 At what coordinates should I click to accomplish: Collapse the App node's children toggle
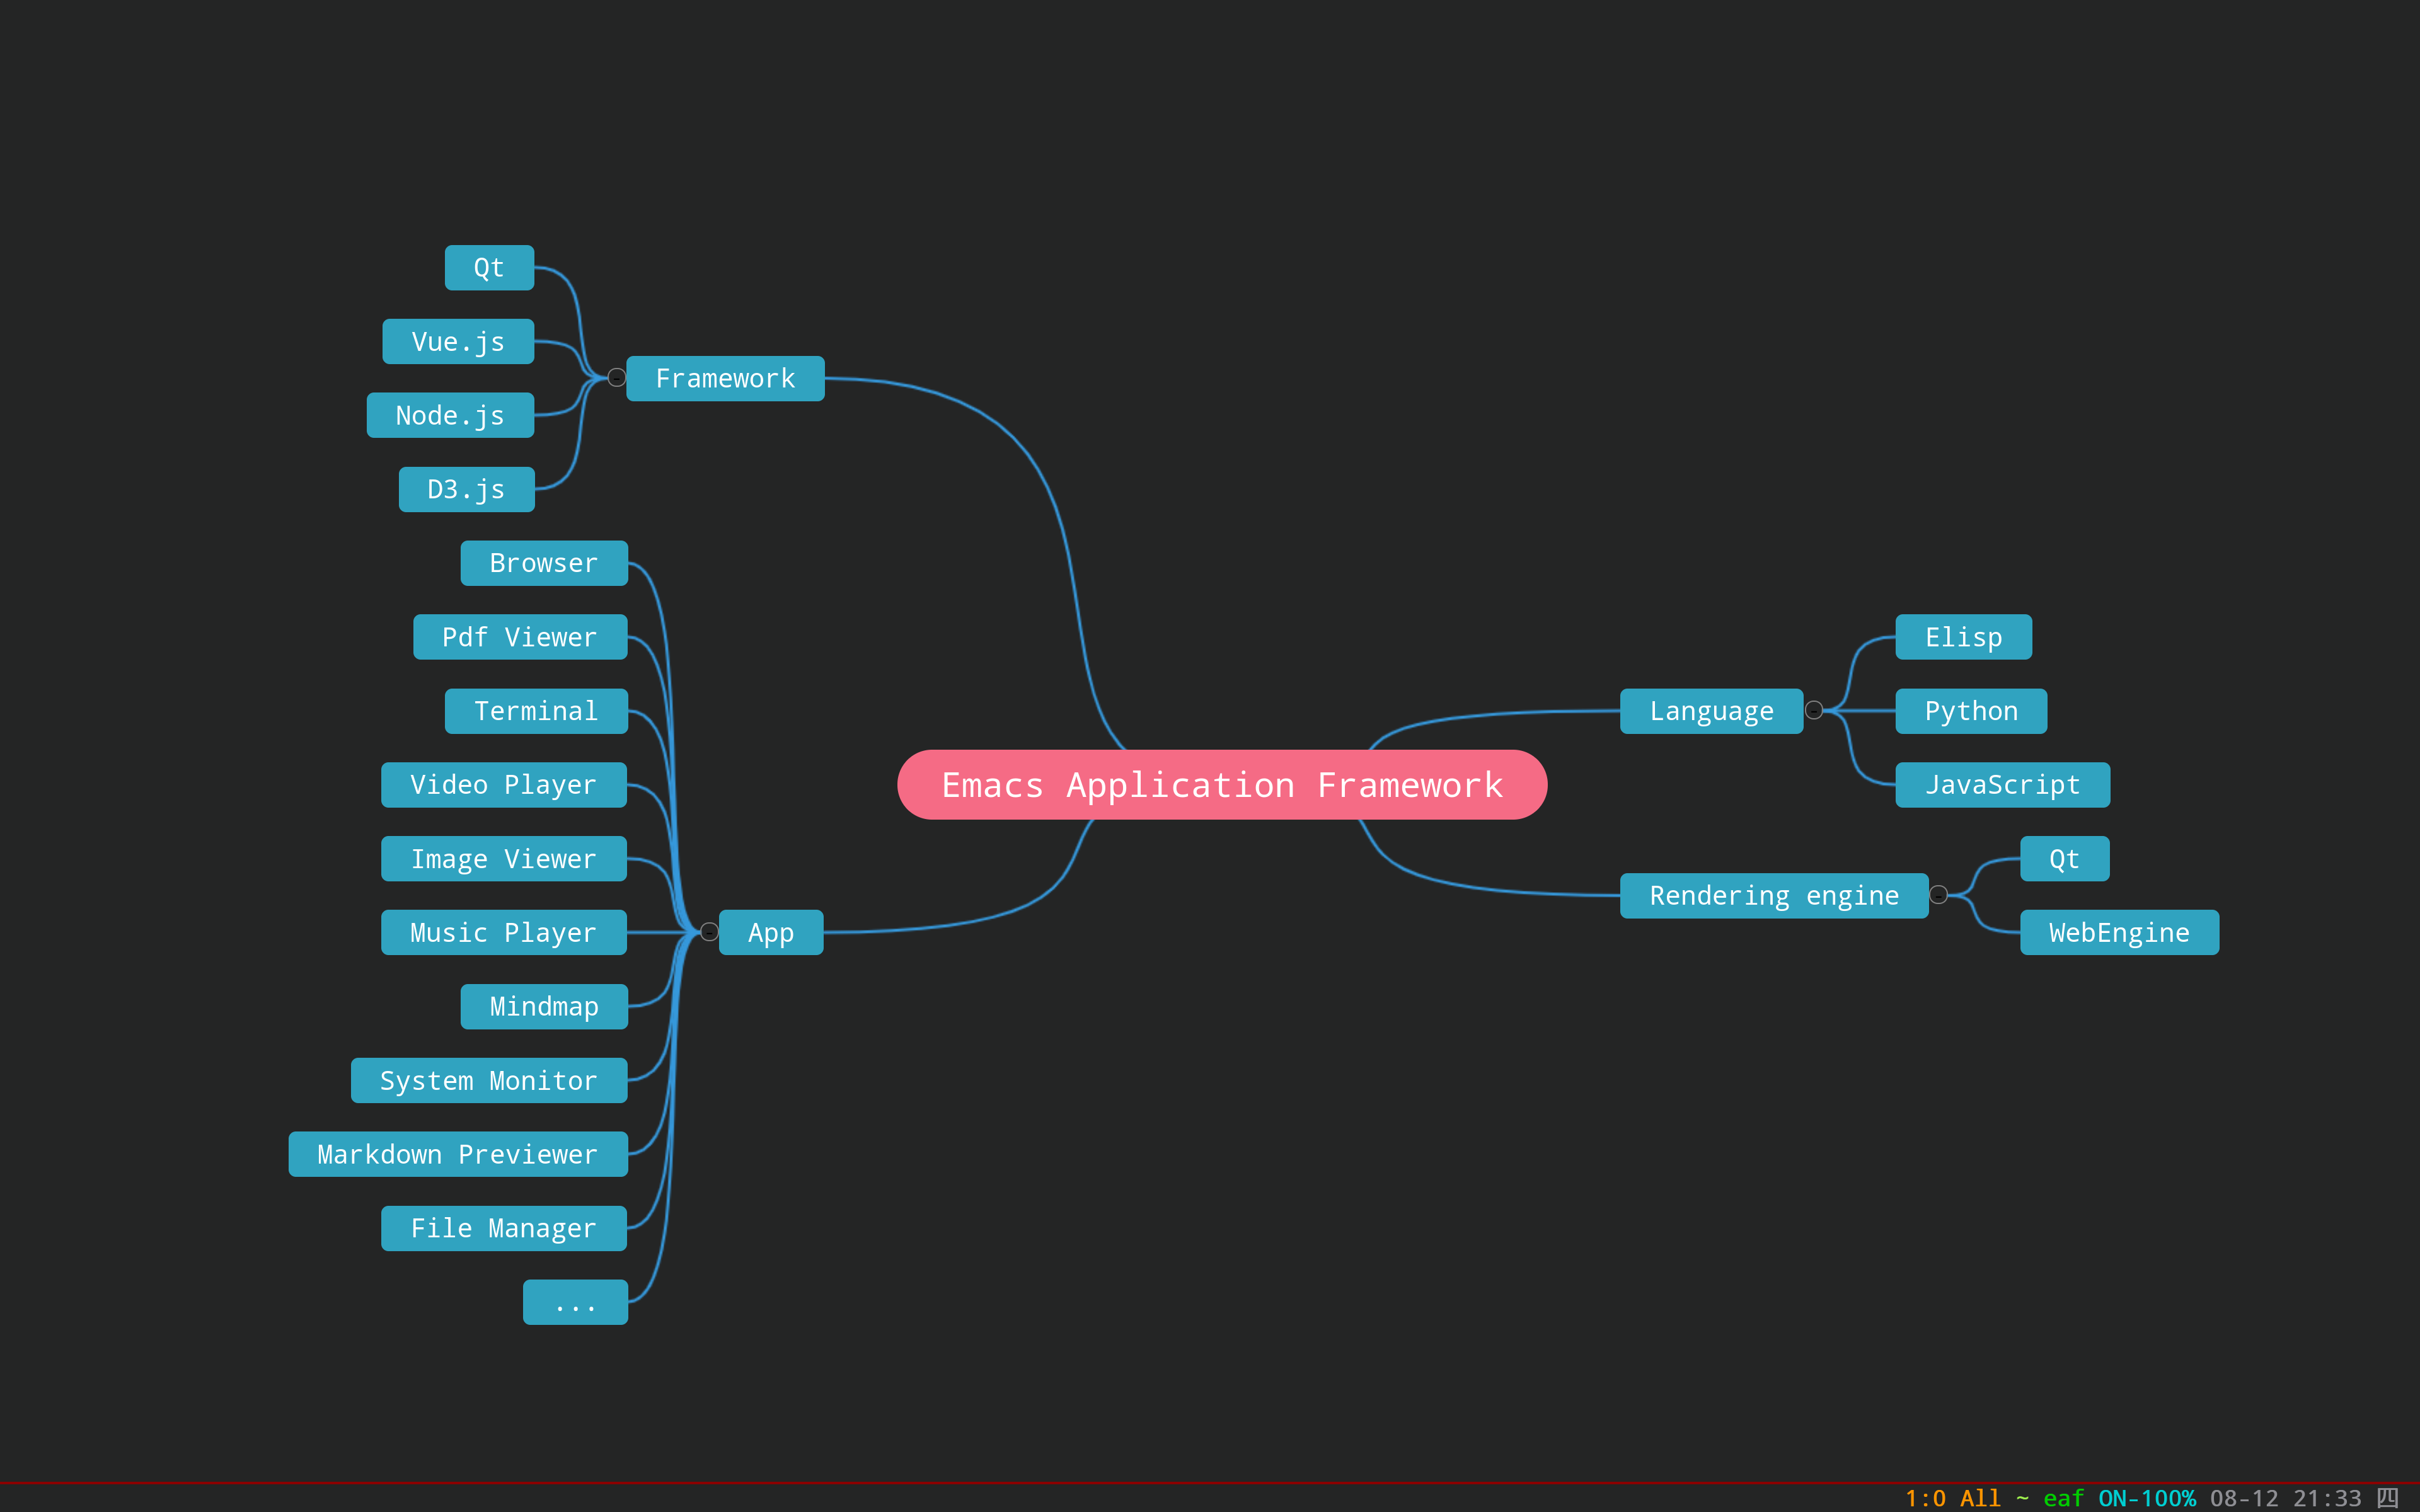[709, 932]
